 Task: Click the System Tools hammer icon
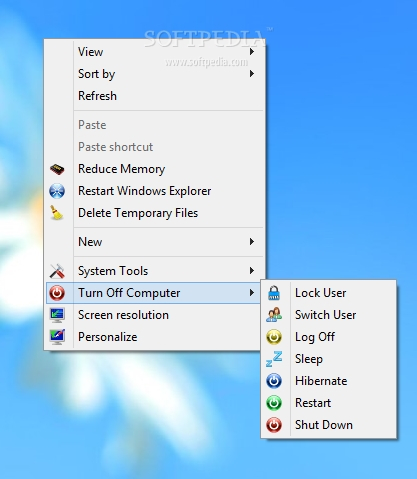tap(57, 271)
